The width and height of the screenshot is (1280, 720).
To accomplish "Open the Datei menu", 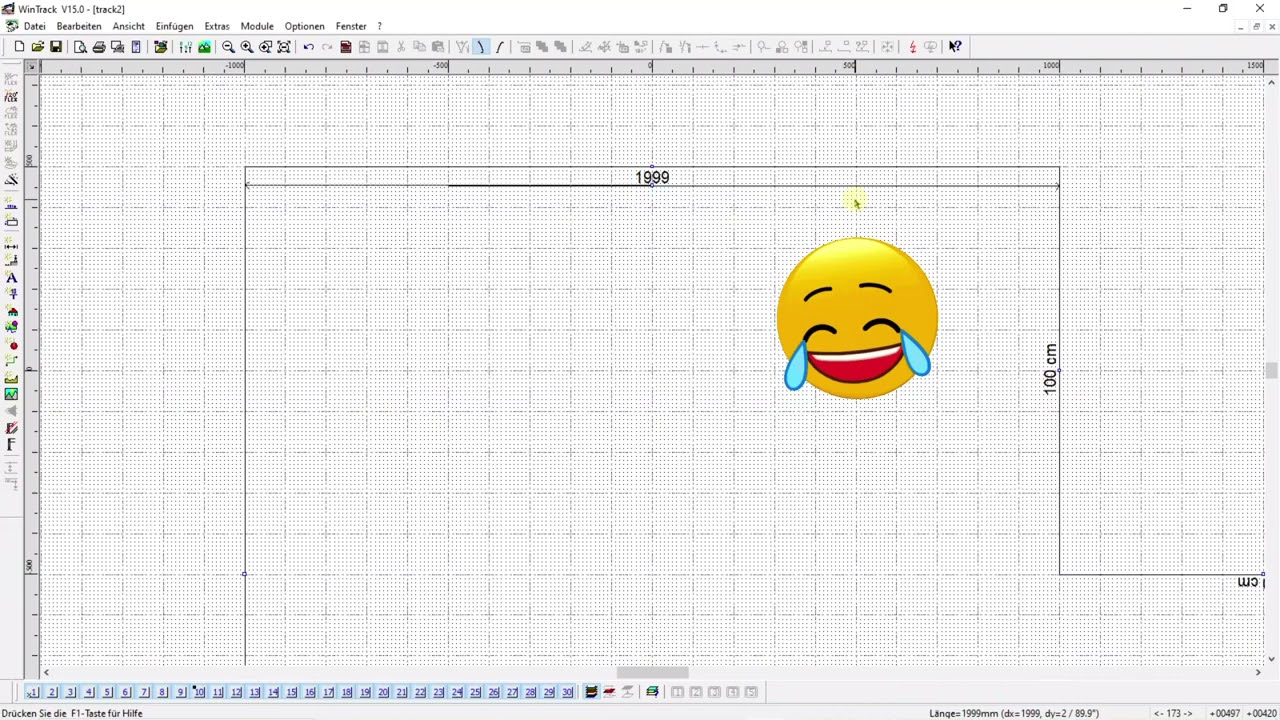I will [34, 26].
